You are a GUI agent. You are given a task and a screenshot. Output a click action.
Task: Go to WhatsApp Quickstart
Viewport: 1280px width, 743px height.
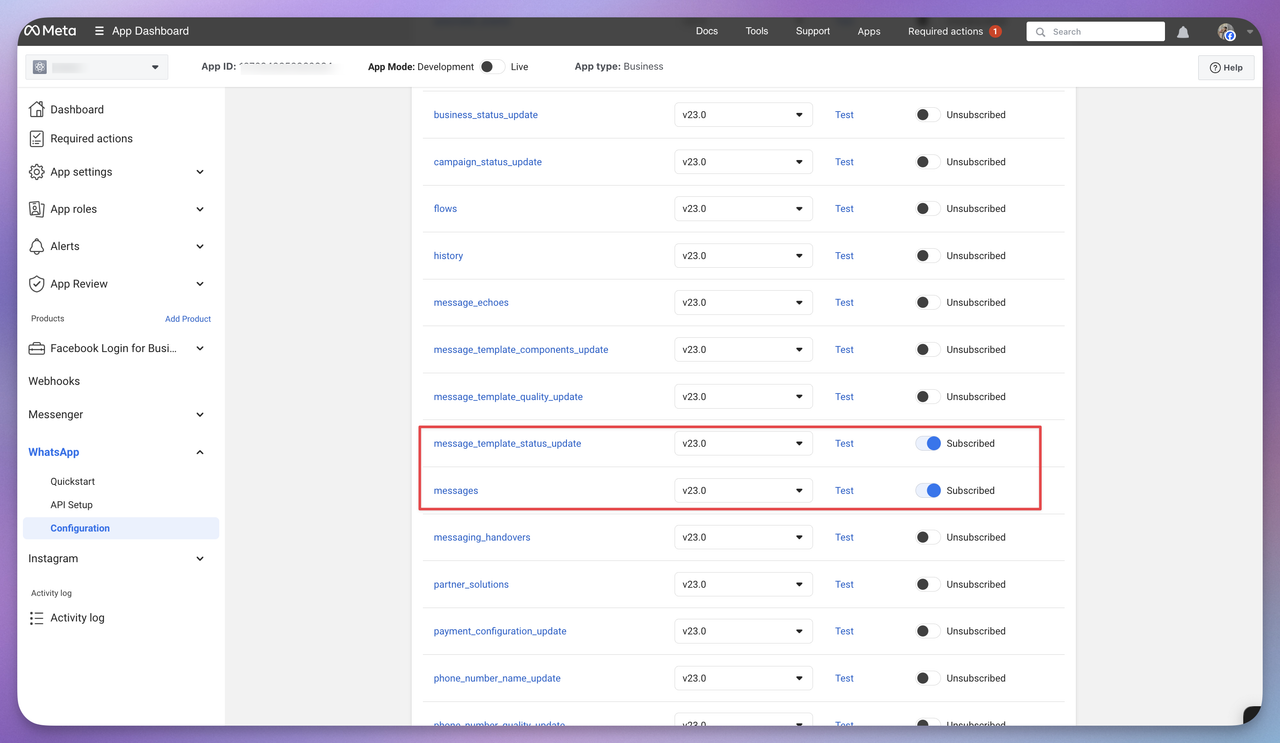click(x=73, y=481)
